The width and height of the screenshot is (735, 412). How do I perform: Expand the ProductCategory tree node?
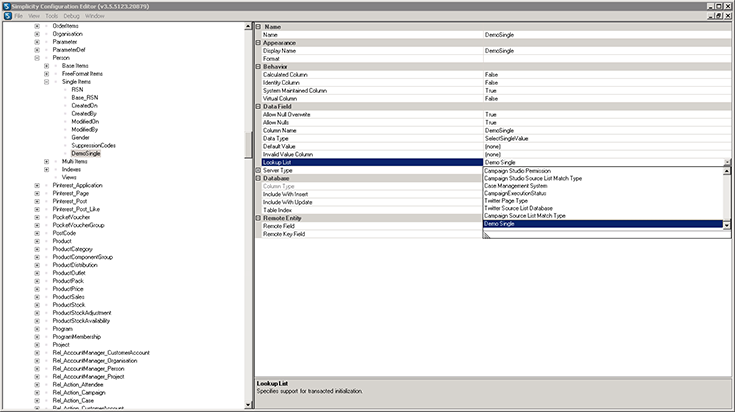[x=37, y=249]
